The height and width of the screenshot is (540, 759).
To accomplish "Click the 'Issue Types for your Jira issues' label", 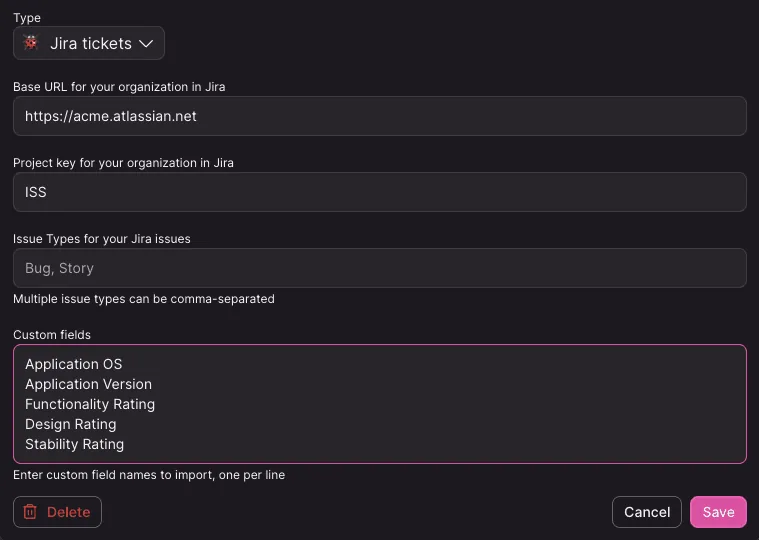I will pyautogui.click(x=102, y=239).
